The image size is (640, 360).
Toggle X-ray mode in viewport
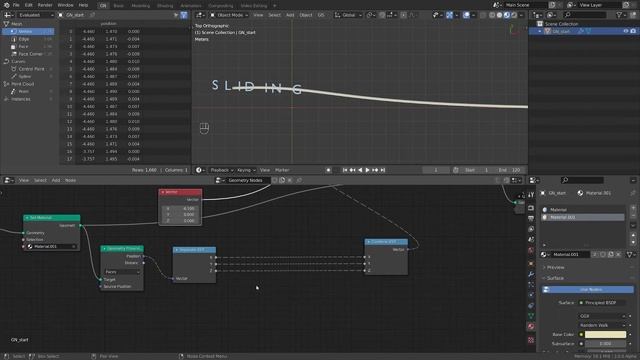pos(483,15)
